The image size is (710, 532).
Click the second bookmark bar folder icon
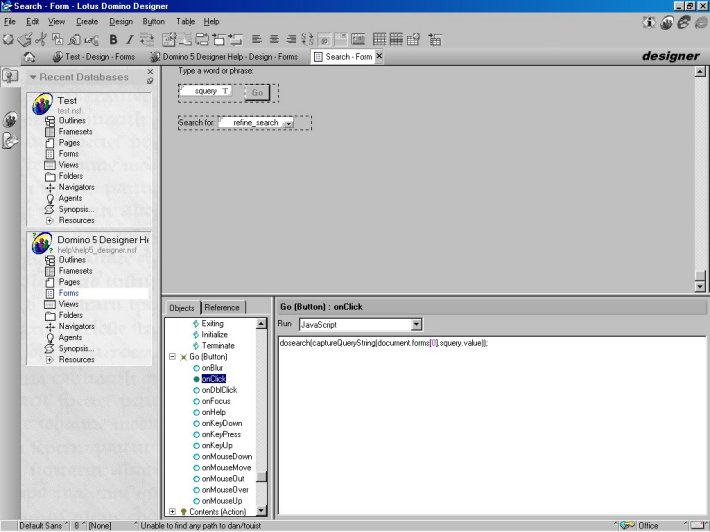click(x=10, y=120)
